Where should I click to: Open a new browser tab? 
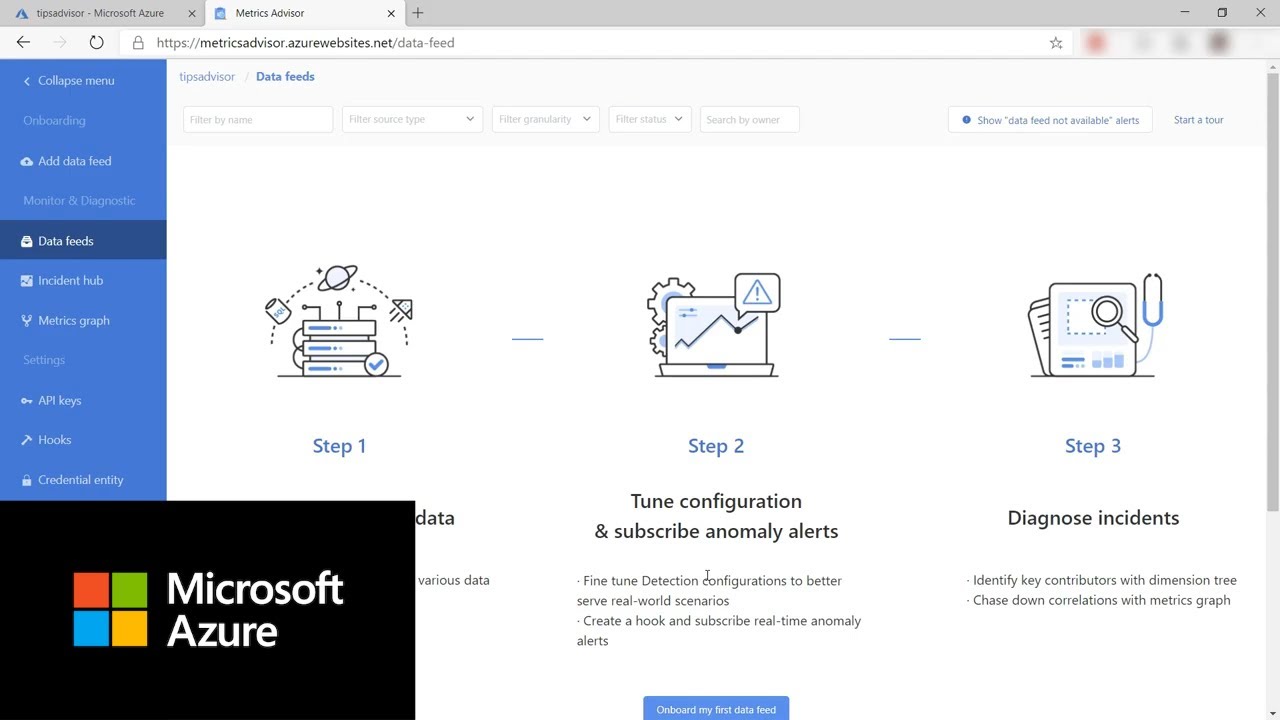(418, 13)
